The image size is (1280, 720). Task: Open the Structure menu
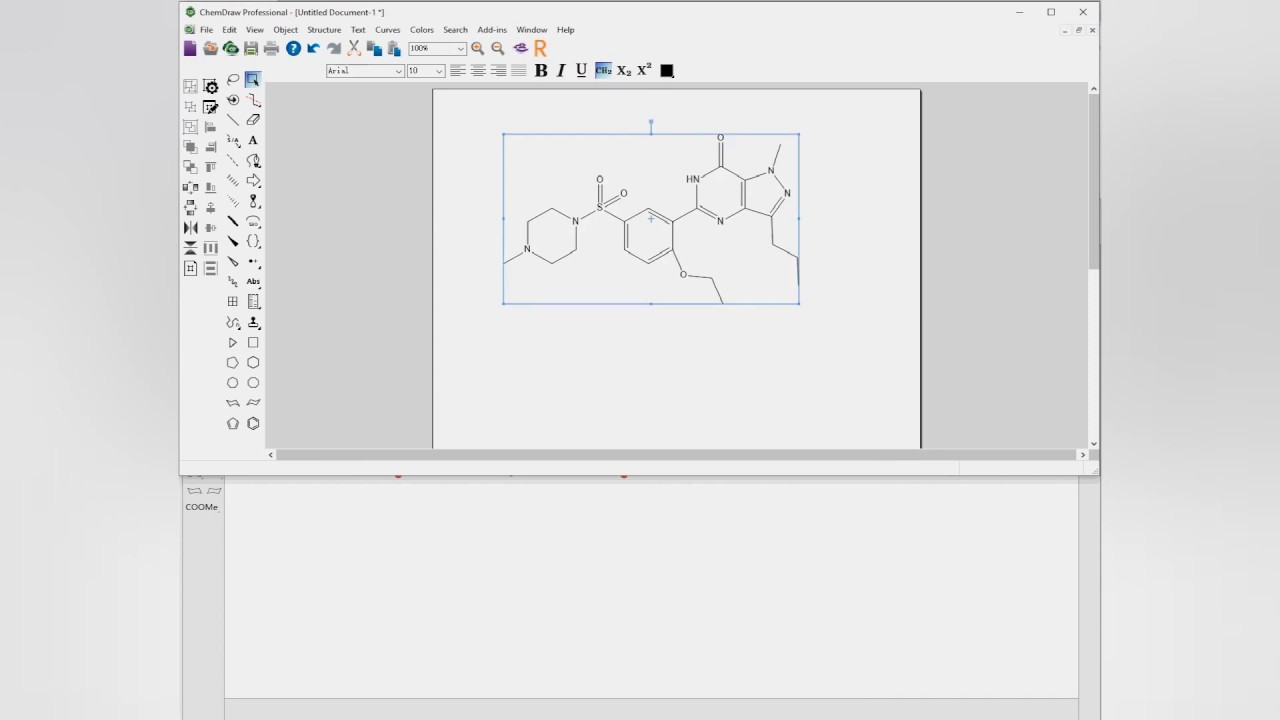[x=324, y=30]
